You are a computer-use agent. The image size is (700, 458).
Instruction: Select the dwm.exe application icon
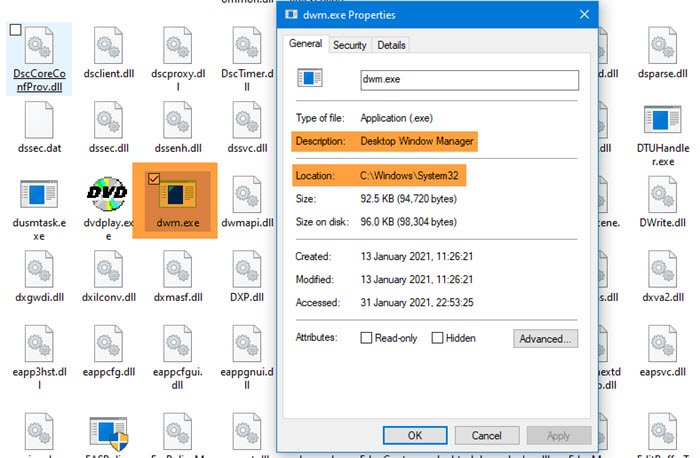coord(178,195)
